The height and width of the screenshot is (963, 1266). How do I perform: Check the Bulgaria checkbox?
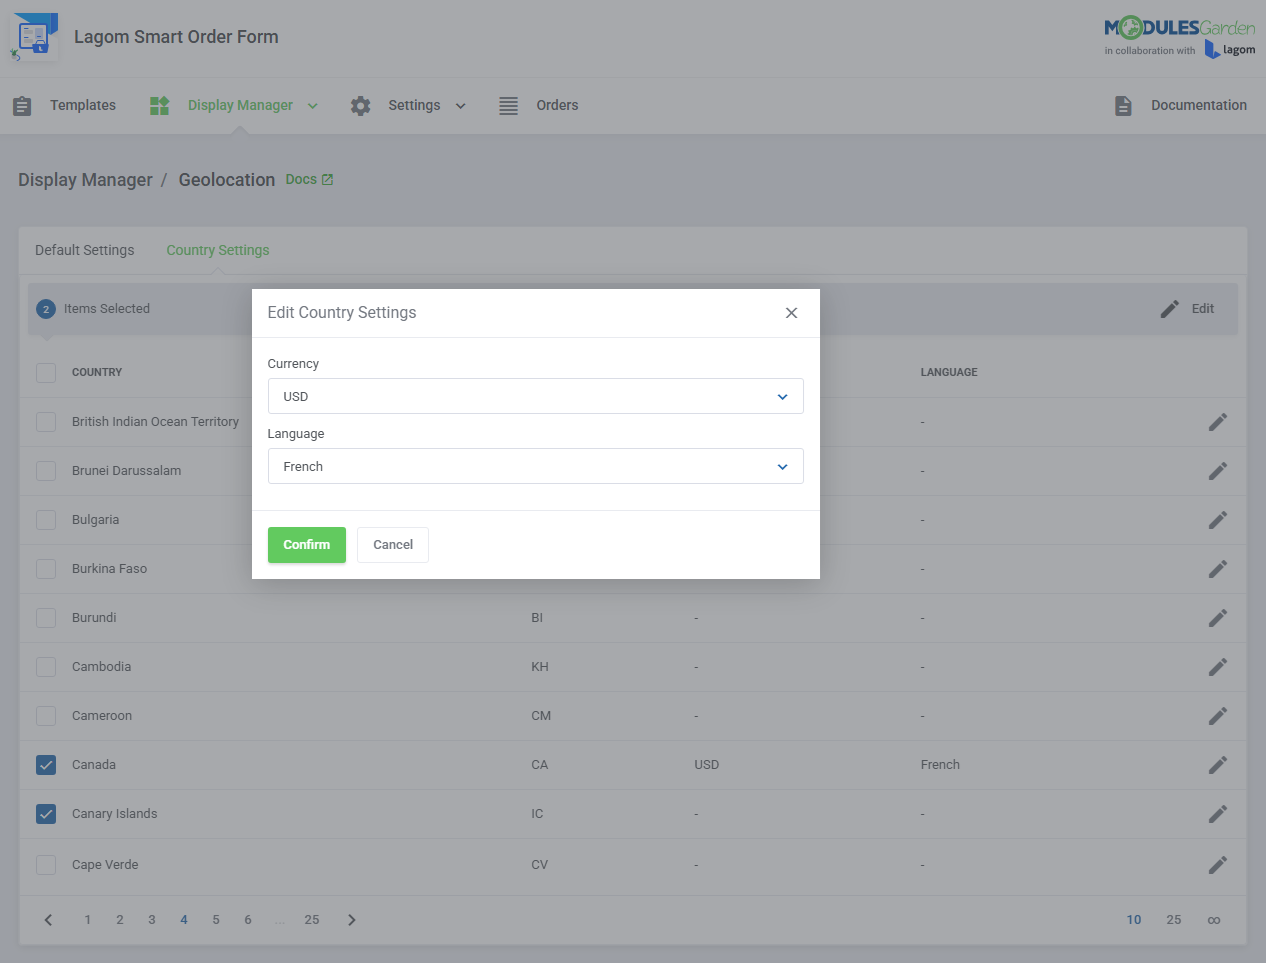tap(46, 520)
